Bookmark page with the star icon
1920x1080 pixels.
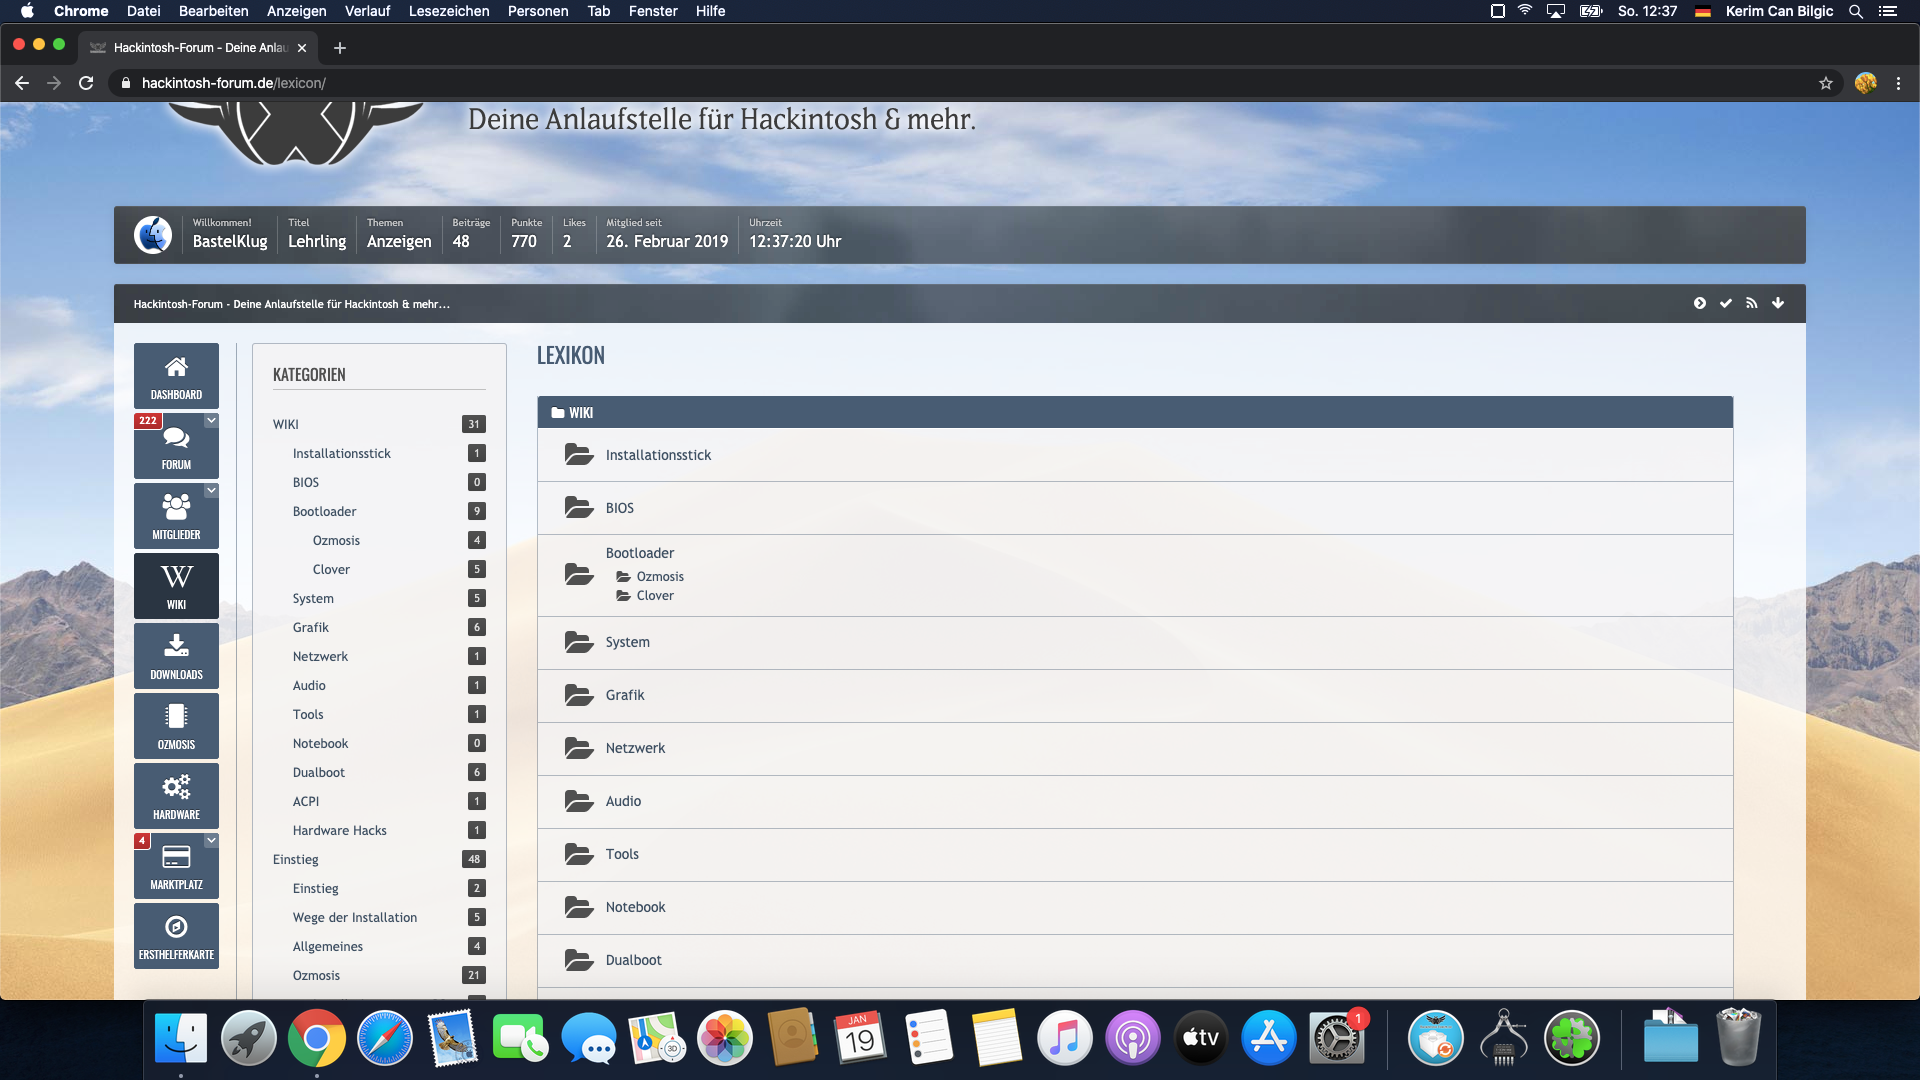tap(1826, 83)
